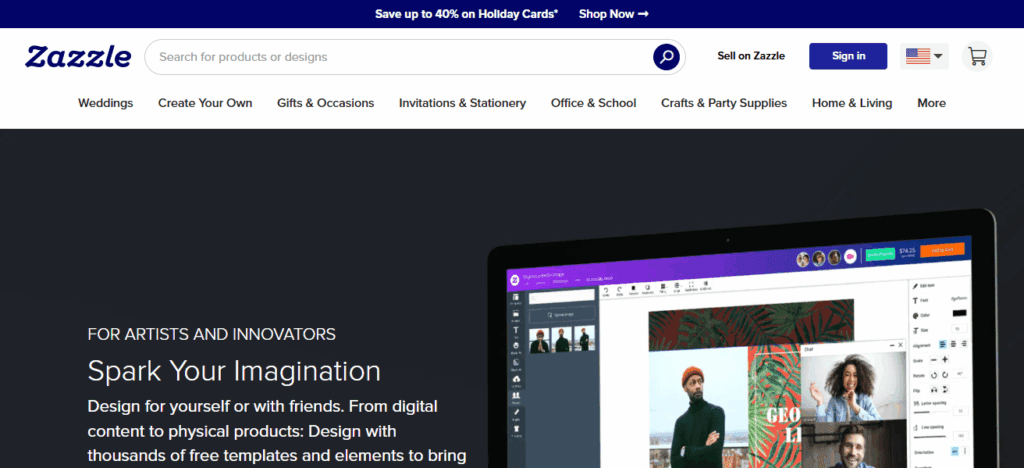Screen dimensions: 1024x468
Task: Expand the Weddings menu
Action: tap(105, 103)
